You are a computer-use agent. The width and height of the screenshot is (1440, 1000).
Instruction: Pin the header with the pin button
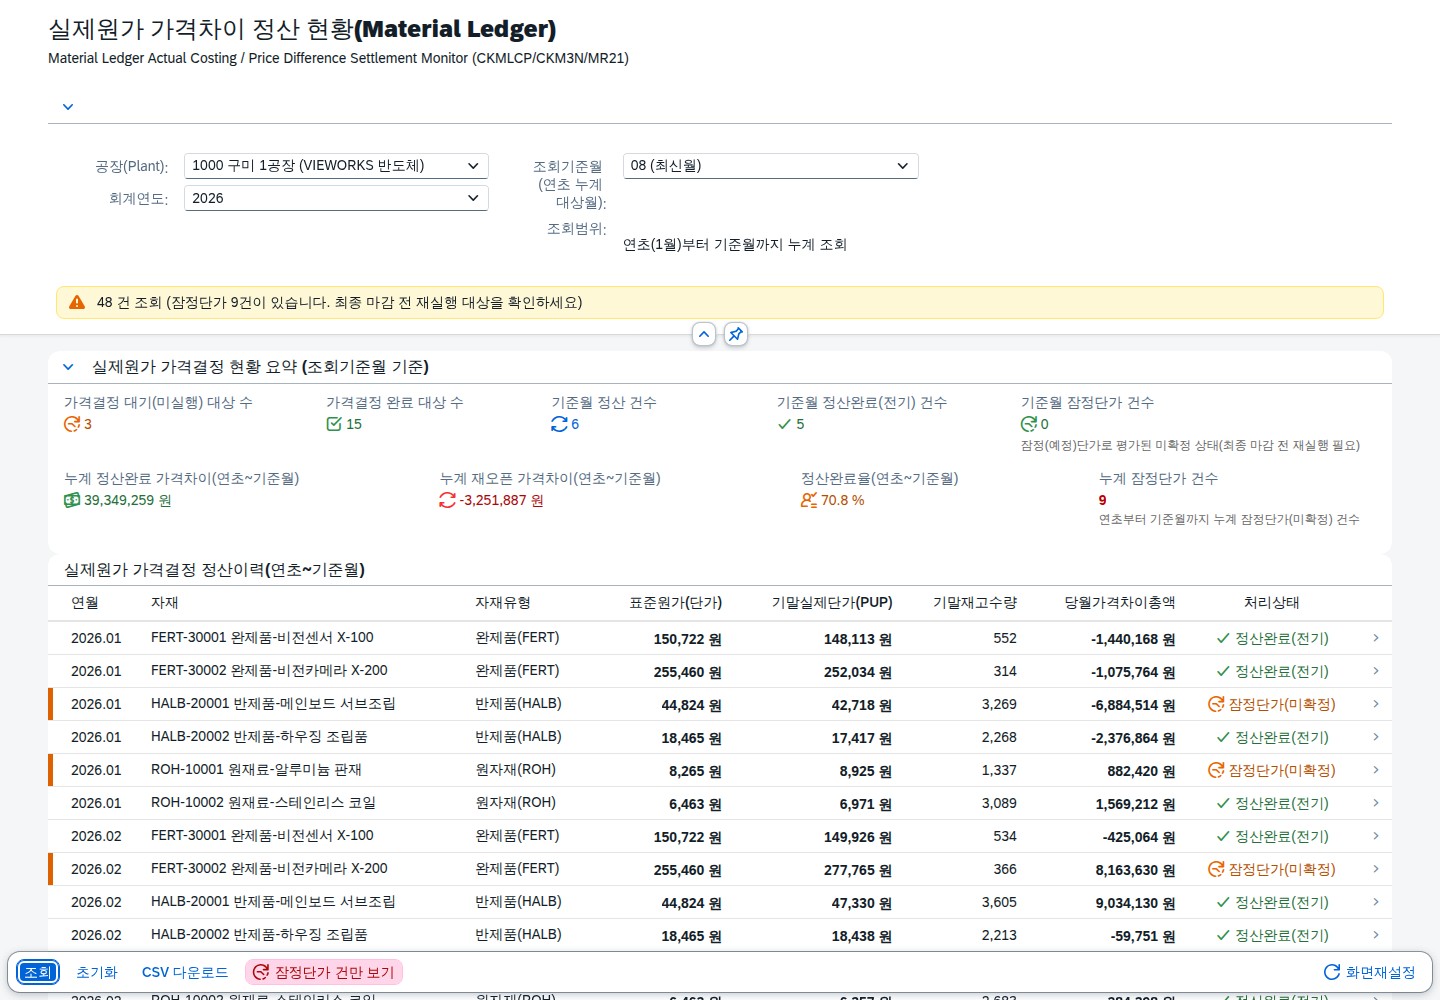736,334
